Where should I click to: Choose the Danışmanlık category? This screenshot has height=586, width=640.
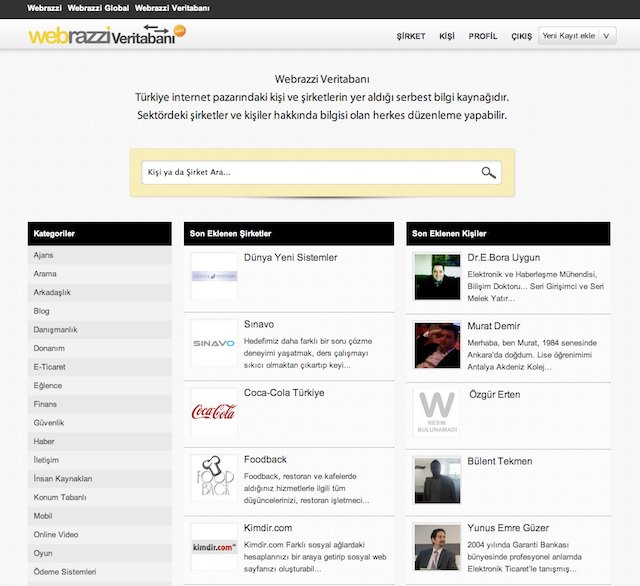[x=56, y=329]
